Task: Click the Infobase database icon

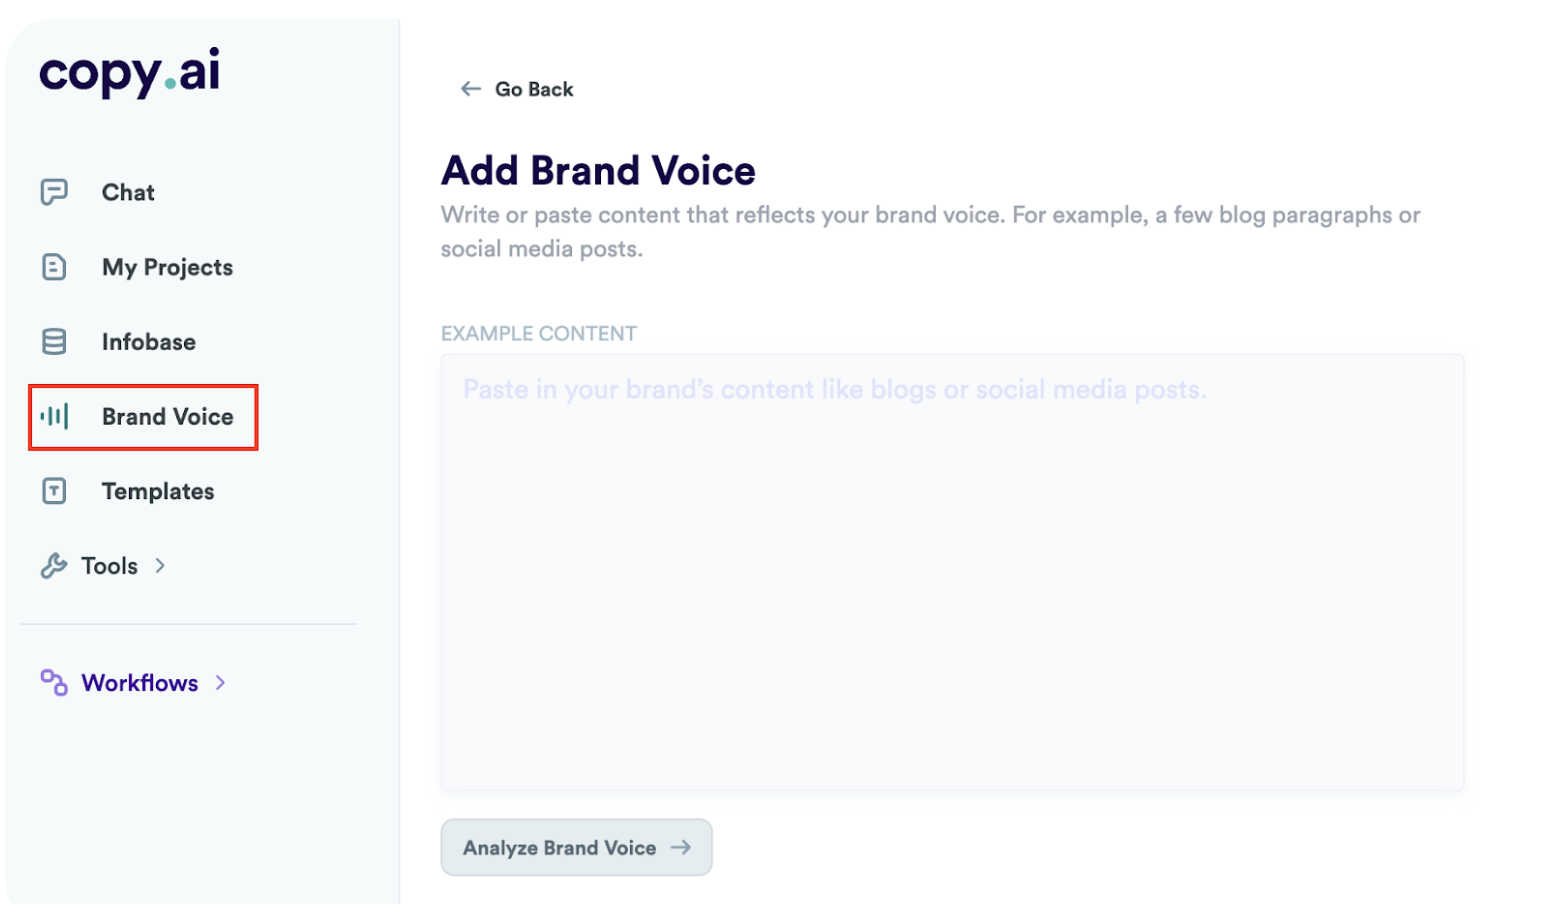Action: (x=53, y=341)
